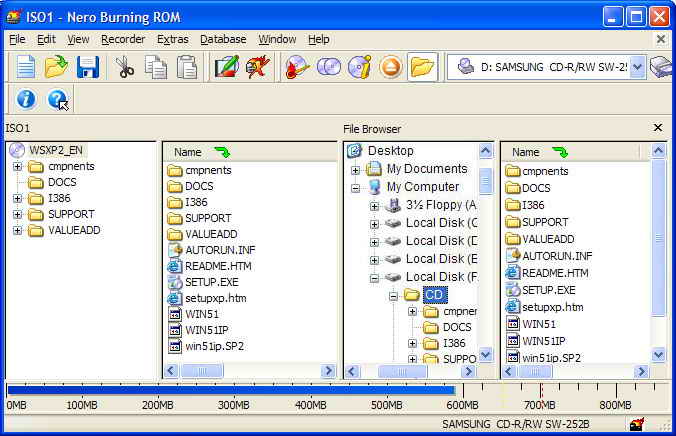Select AUTORUN.INF in ISO1 file list

[x=220, y=250]
